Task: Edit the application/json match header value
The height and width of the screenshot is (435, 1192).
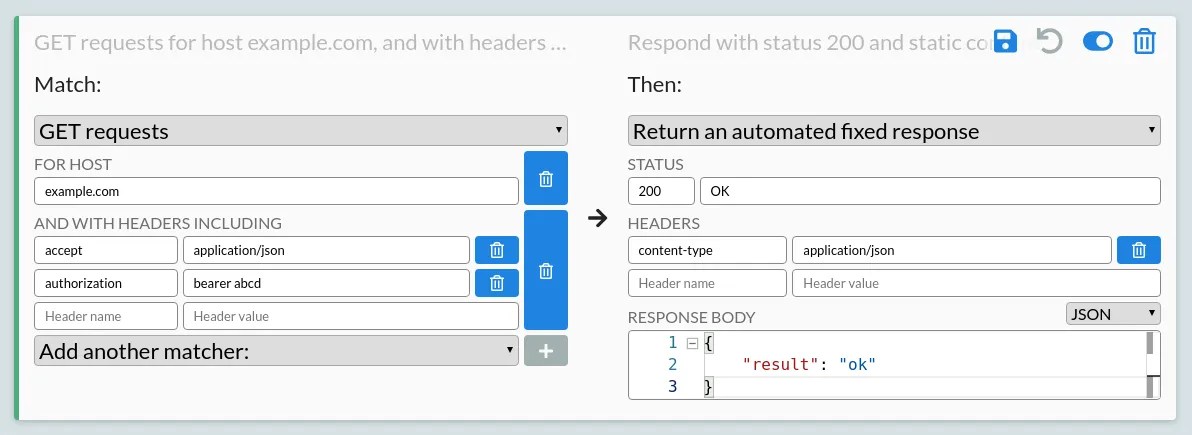Action: click(x=326, y=249)
